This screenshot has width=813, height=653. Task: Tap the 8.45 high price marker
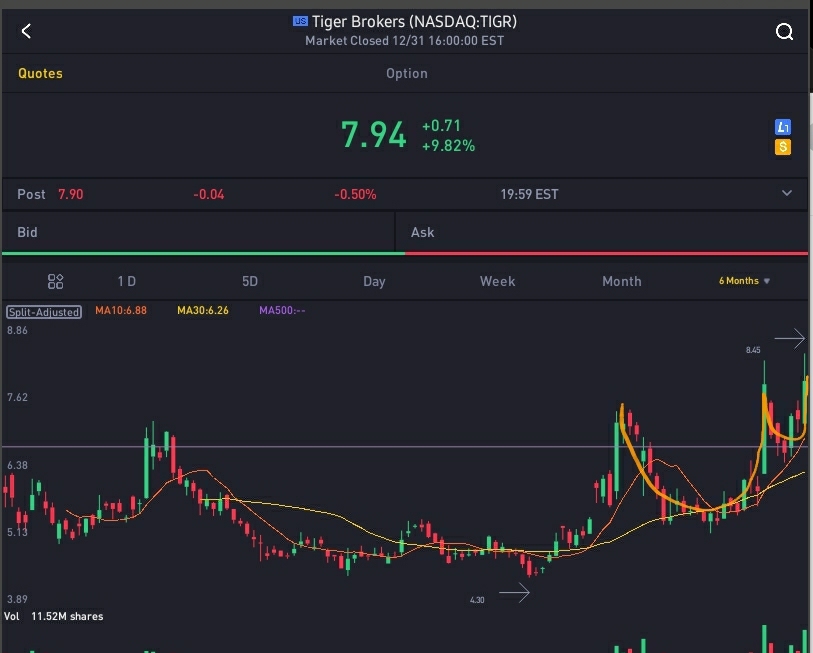click(753, 350)
